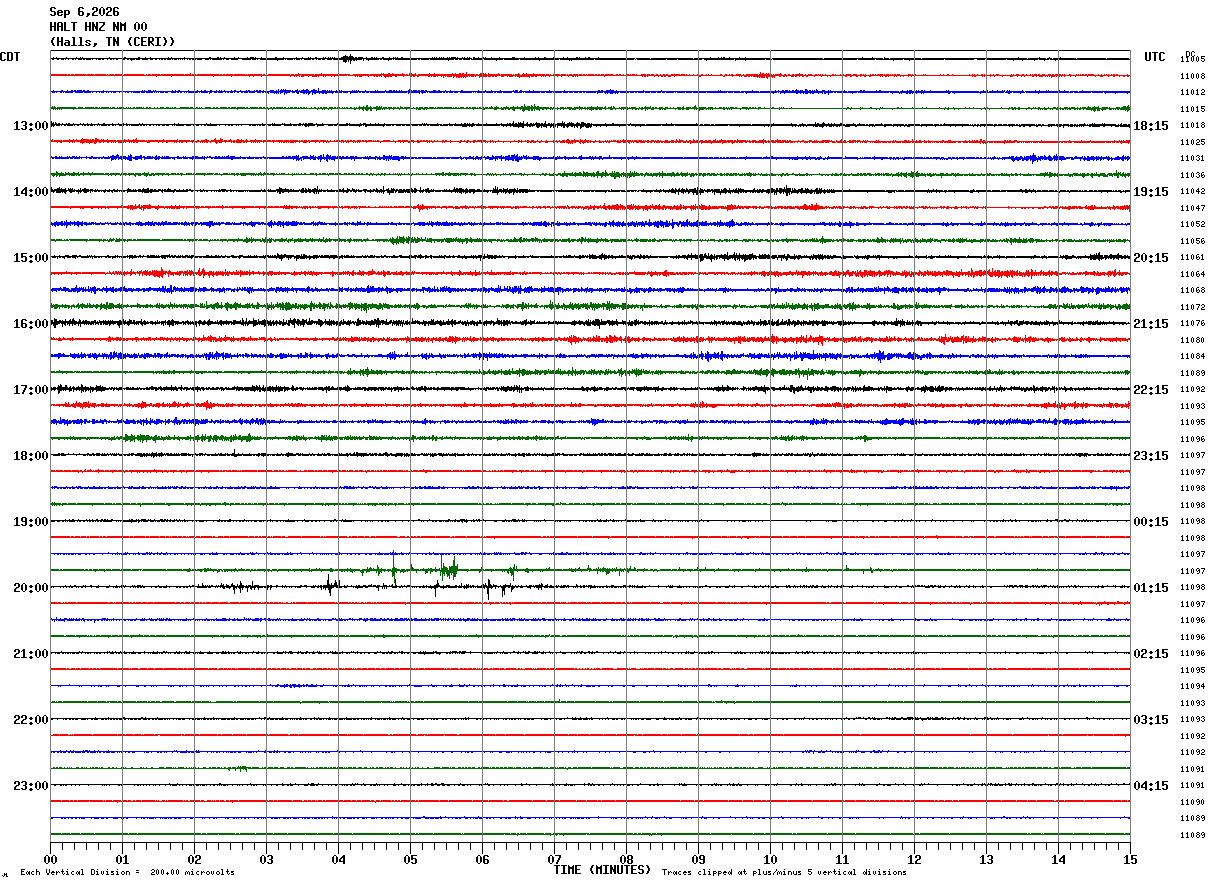Click the 01:15 UTC time label
The height and width of the screenshot is (886, 1210).
[1150, 588]
